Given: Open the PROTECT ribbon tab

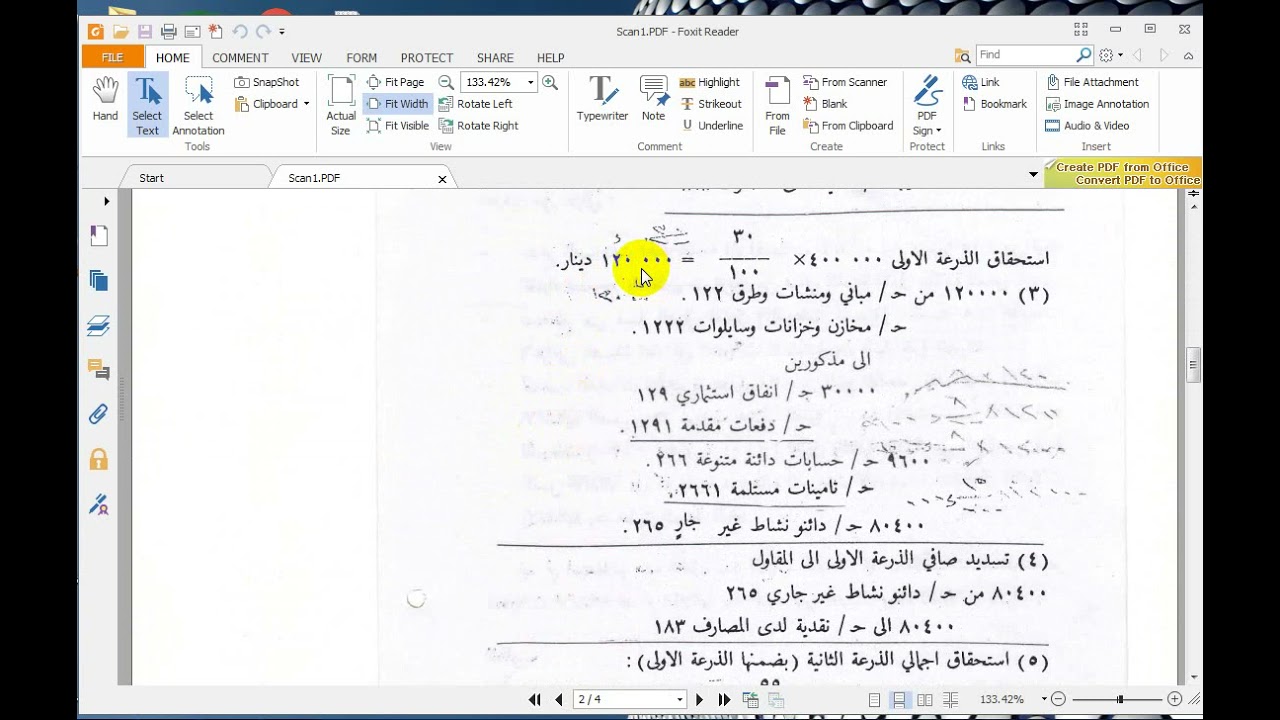Looking at the screenshot, I should 427,58.
